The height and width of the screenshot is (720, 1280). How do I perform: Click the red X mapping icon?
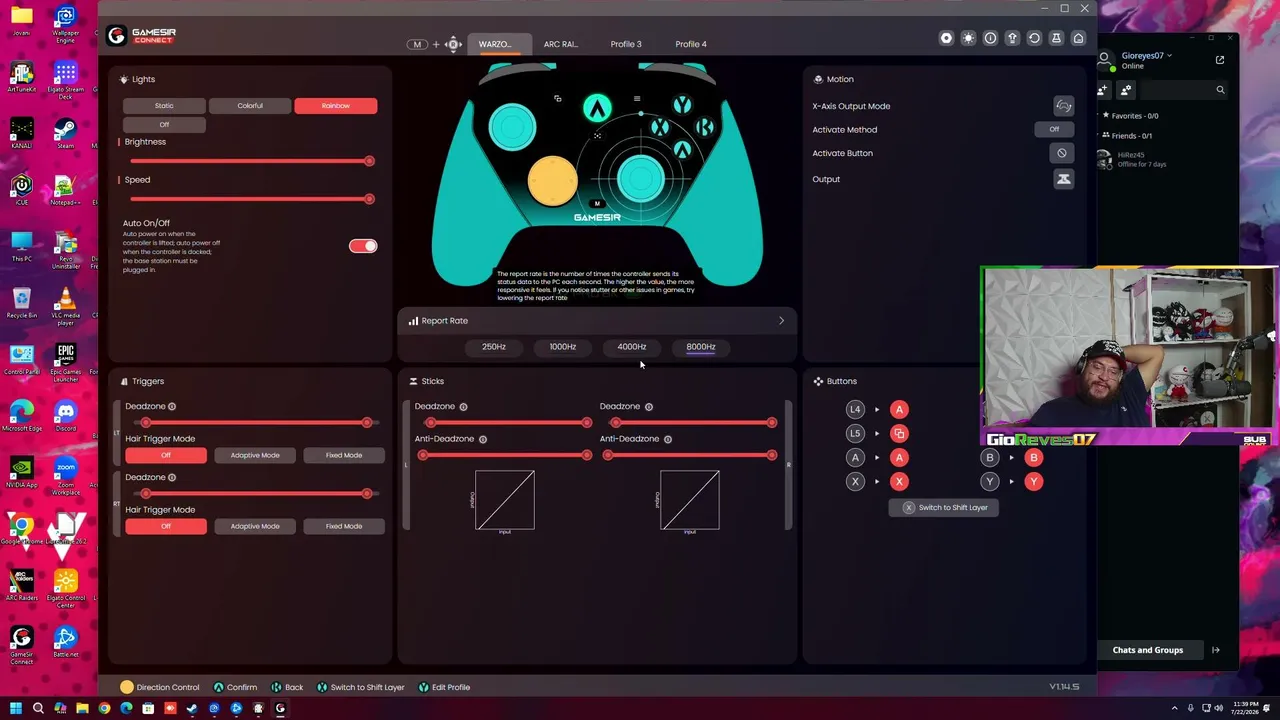coord(899,481)
